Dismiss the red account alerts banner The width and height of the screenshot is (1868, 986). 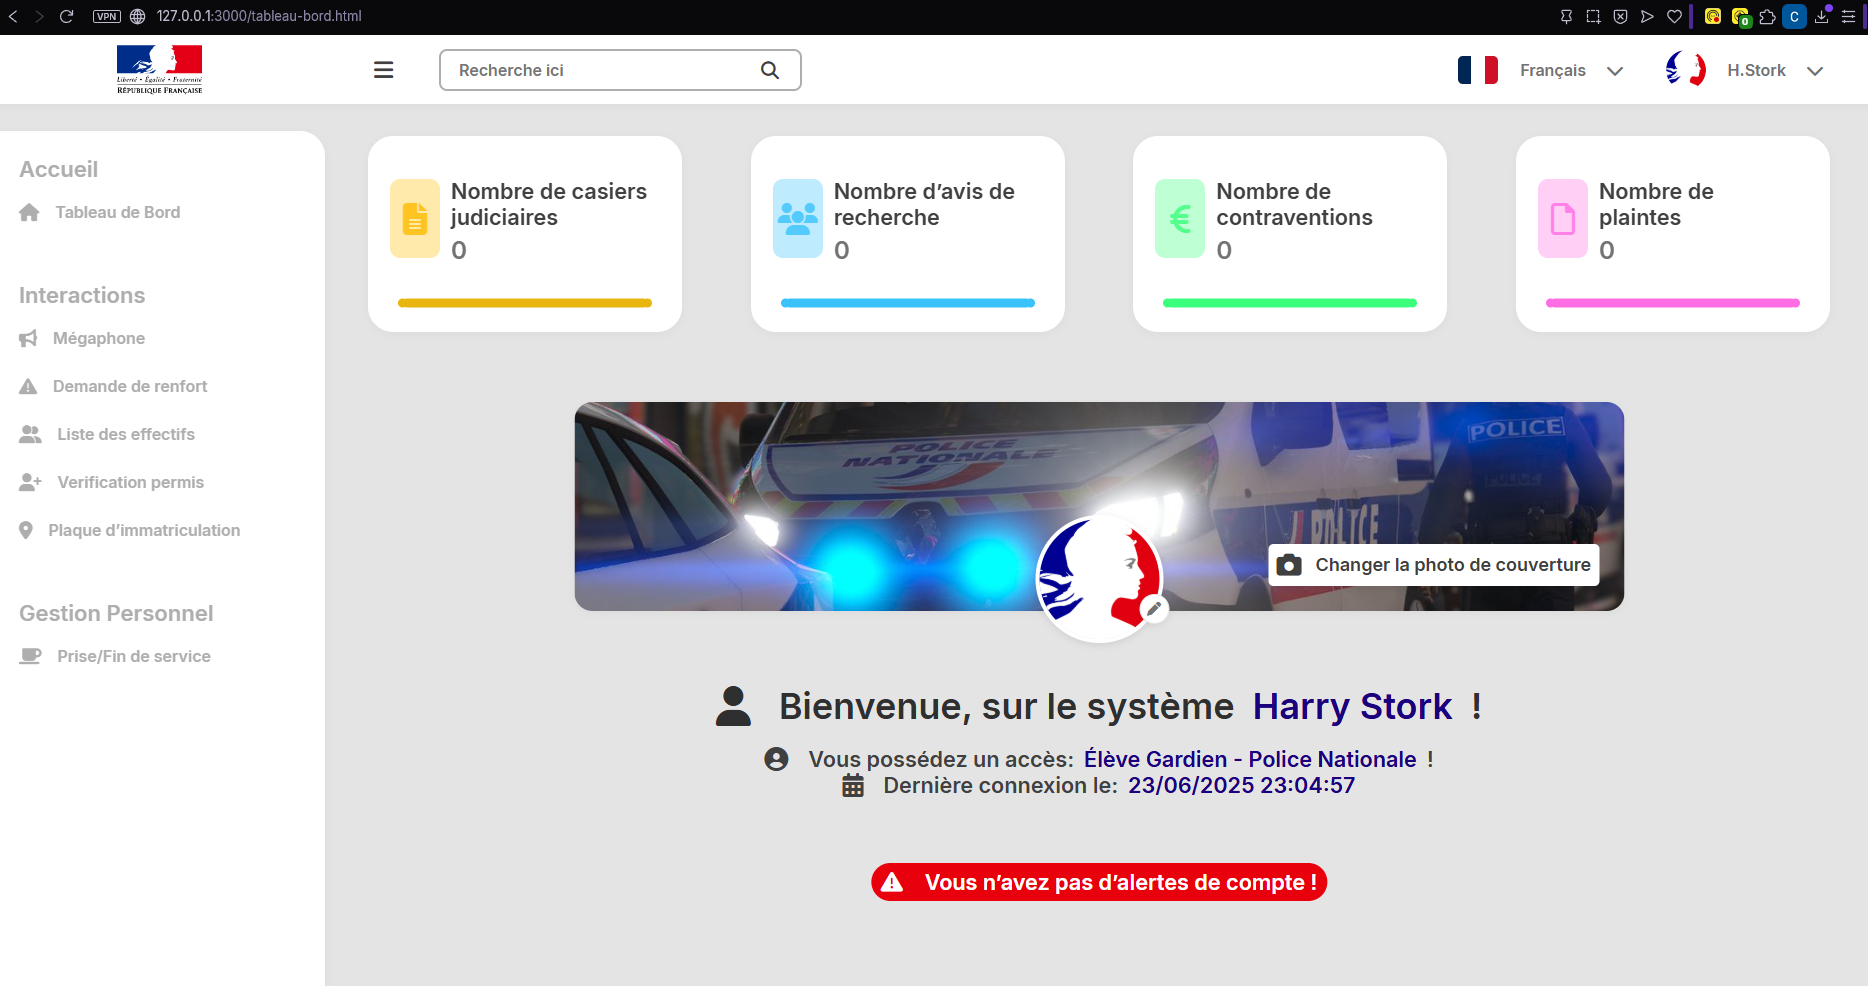click(1098, 882)
